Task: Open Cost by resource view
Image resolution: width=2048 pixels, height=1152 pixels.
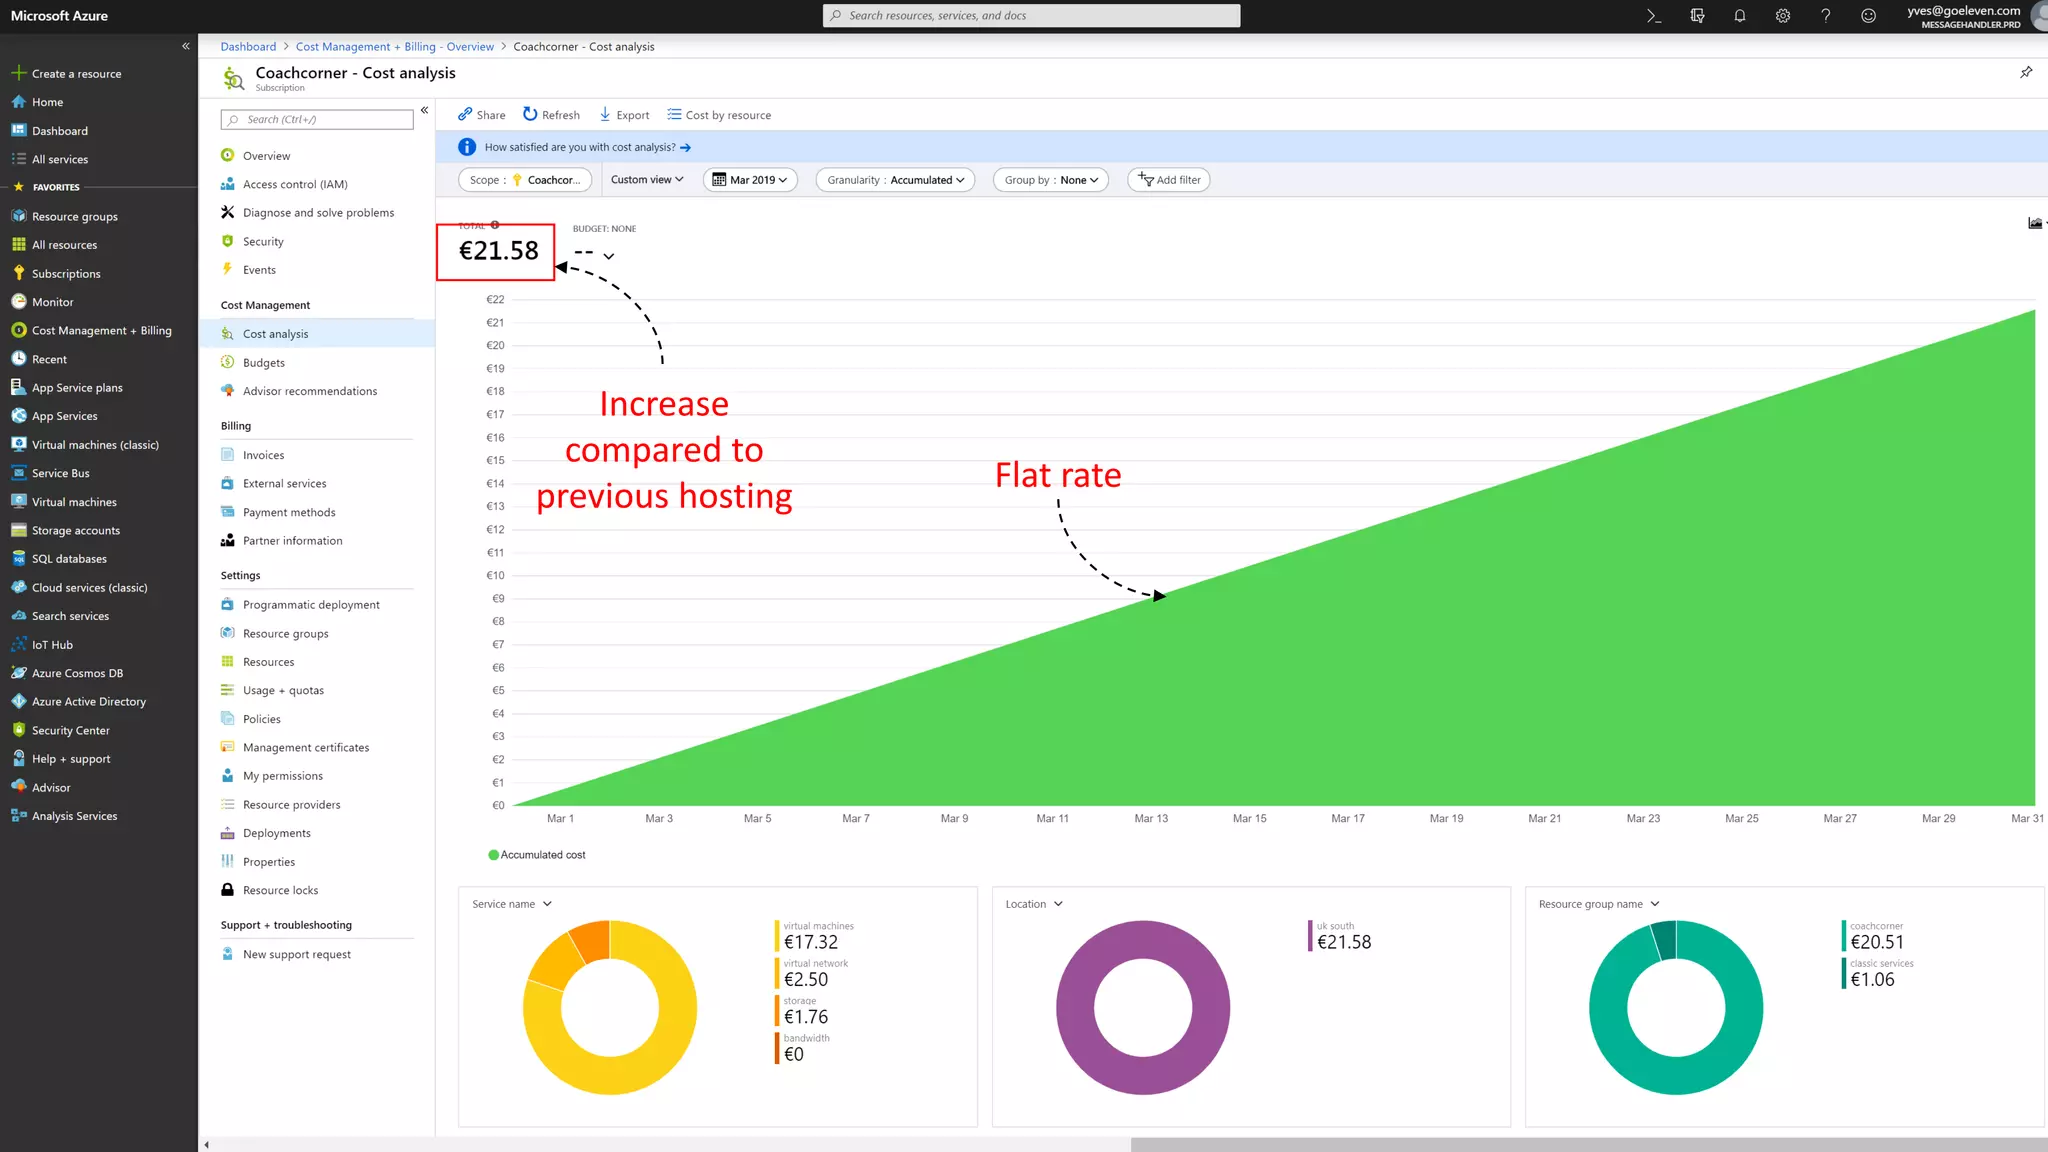Action: [719, 115]
